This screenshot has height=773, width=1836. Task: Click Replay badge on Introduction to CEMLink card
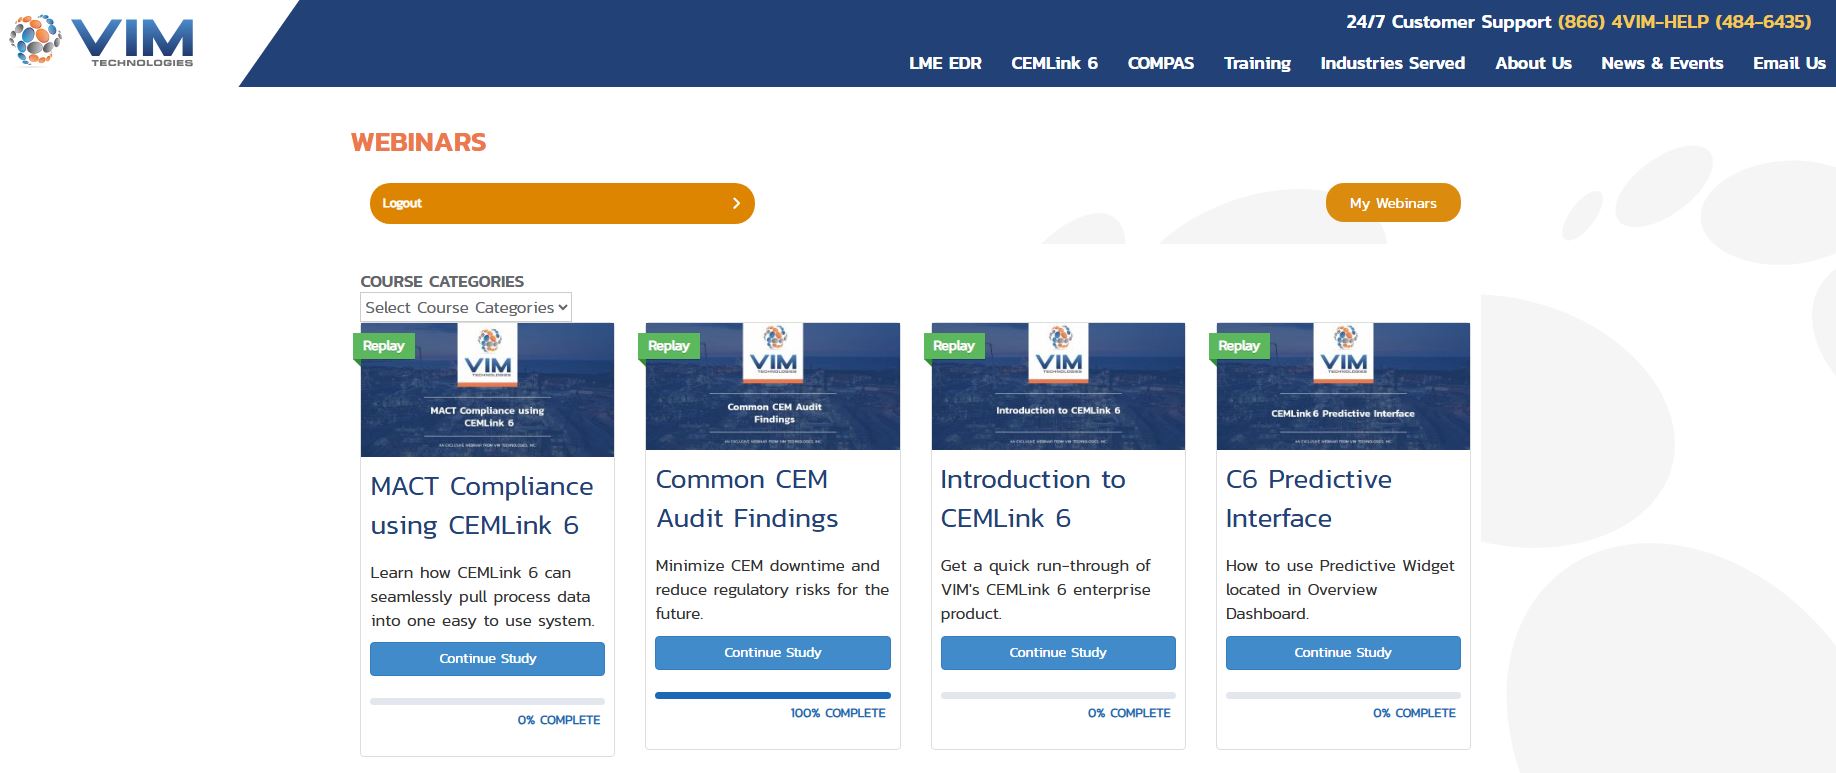[953, 346]
